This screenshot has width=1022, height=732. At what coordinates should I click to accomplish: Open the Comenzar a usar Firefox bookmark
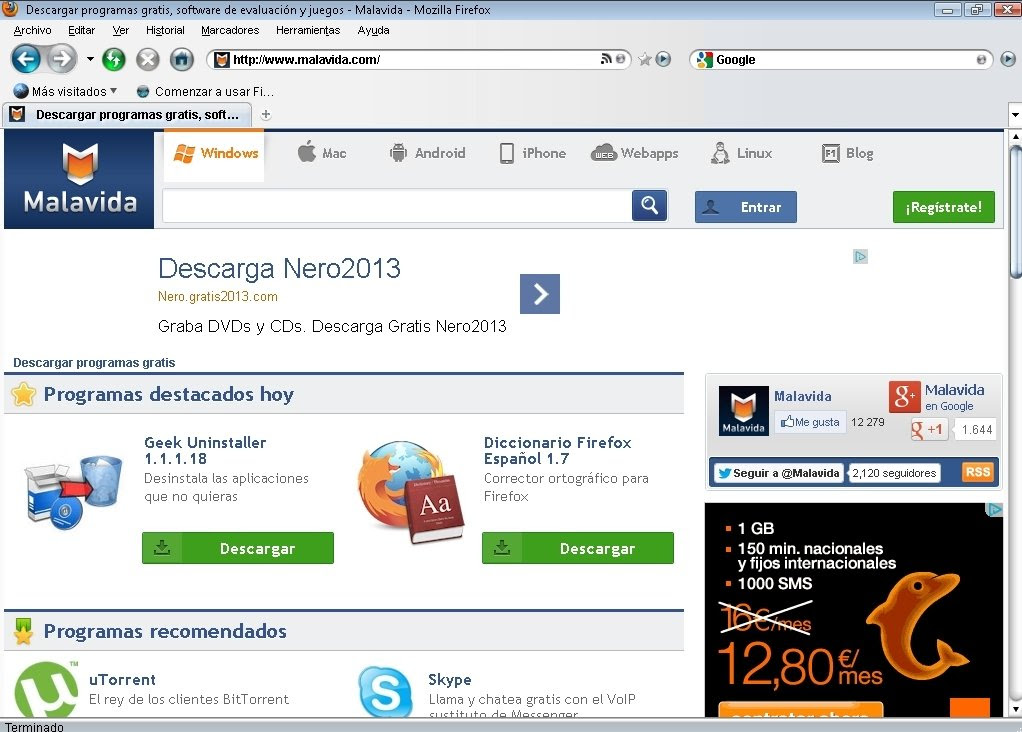205,91
